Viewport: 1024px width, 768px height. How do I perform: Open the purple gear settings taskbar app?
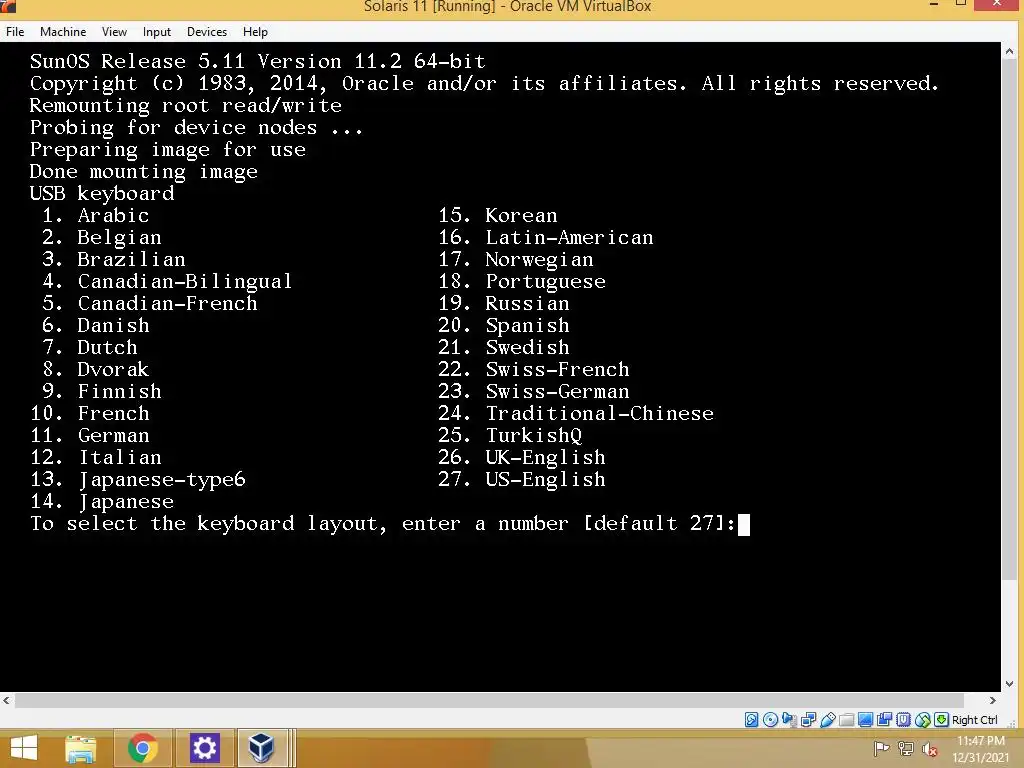point(204,748)
